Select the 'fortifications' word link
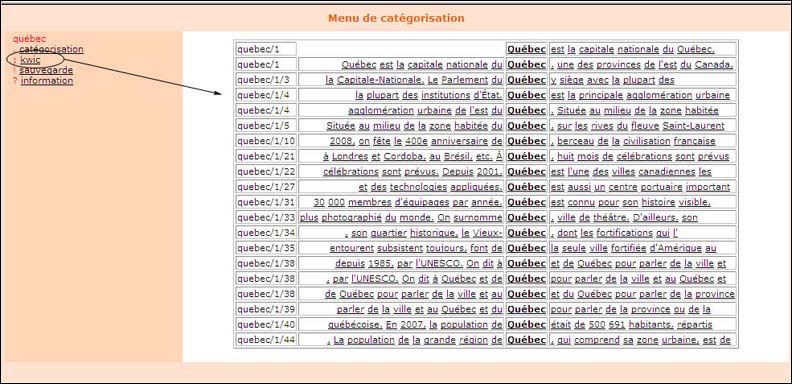This screenshot has width=792, height=384. 624,233
